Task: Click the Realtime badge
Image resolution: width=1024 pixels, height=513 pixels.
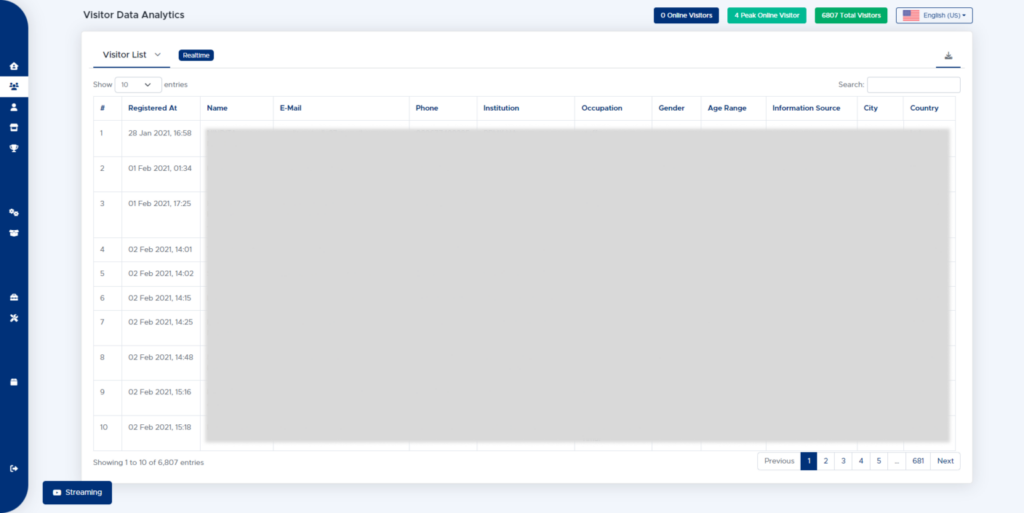Action: (x=196, y=55)
